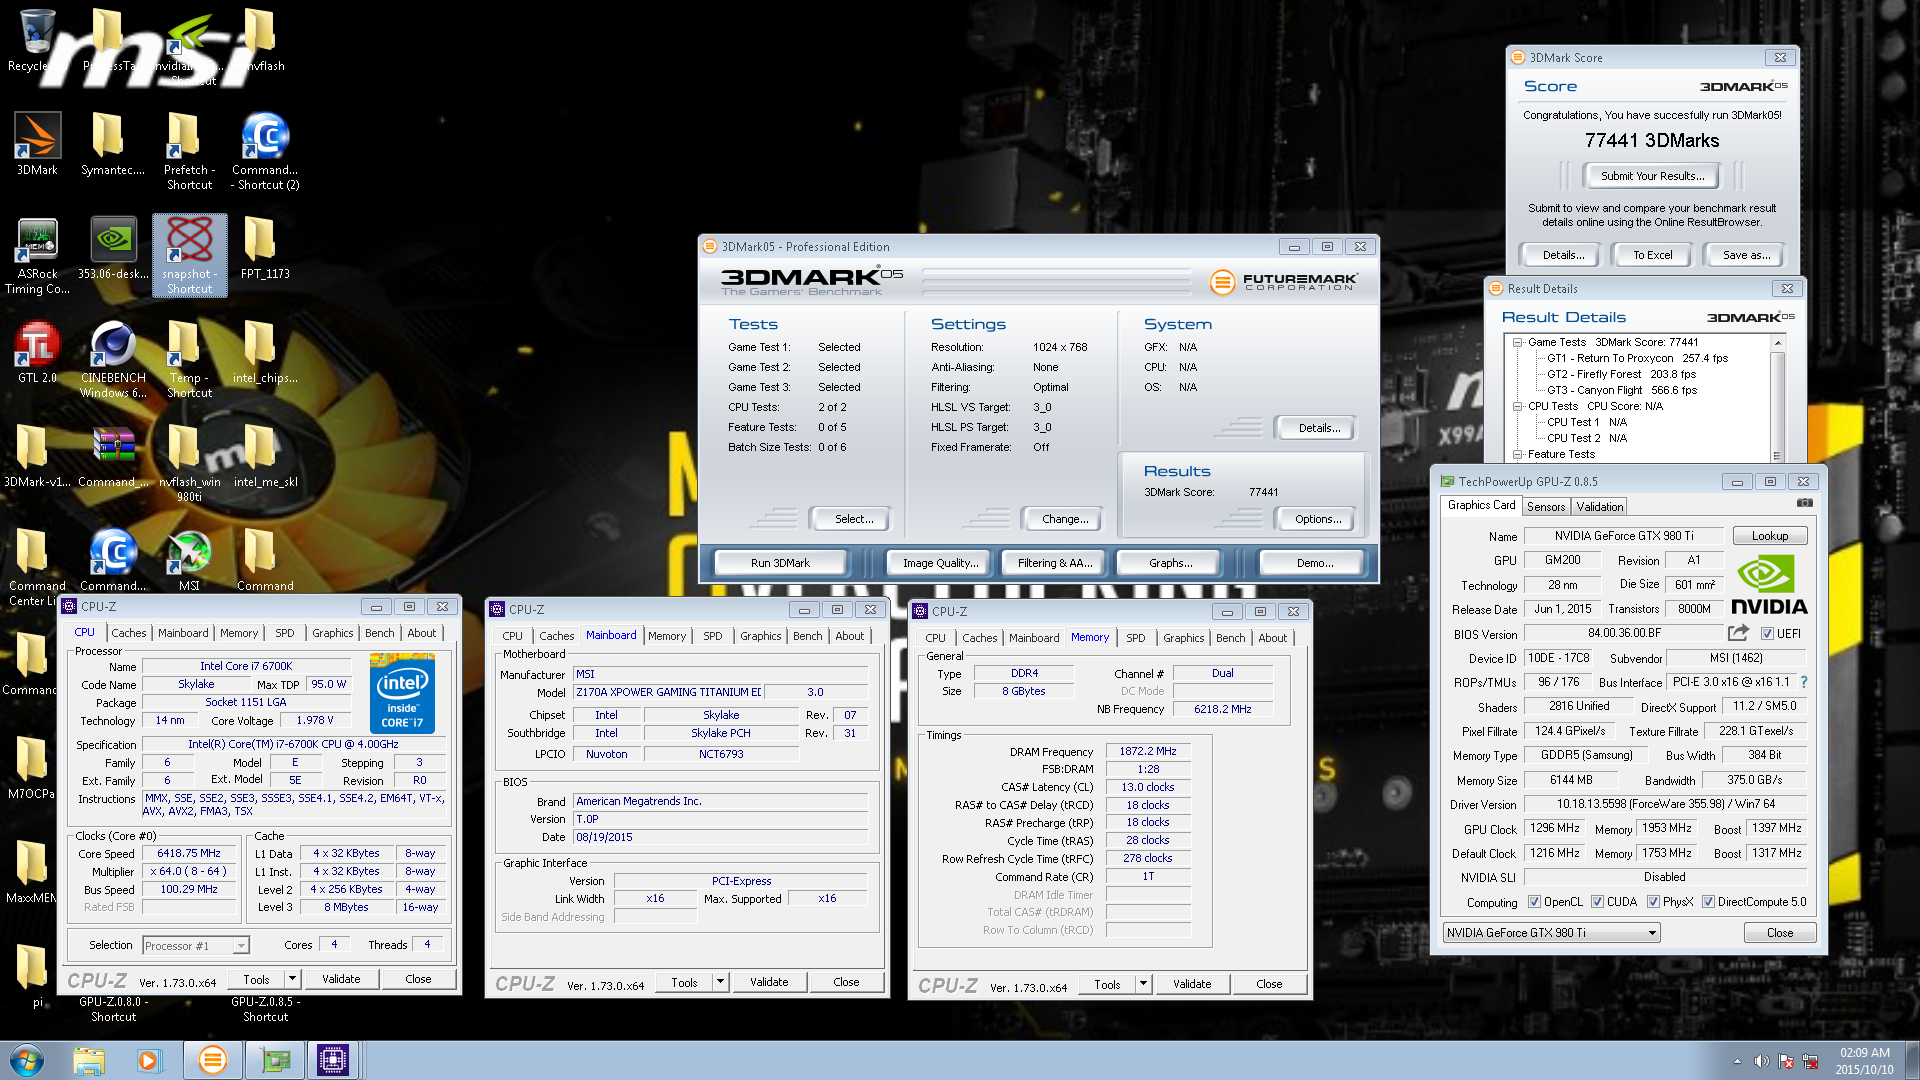Open Graphics tab in CPU-Z Memory window
Image resolution: width=1920 pixels, height=1080 pixels.
click(x=1183, y=638)
